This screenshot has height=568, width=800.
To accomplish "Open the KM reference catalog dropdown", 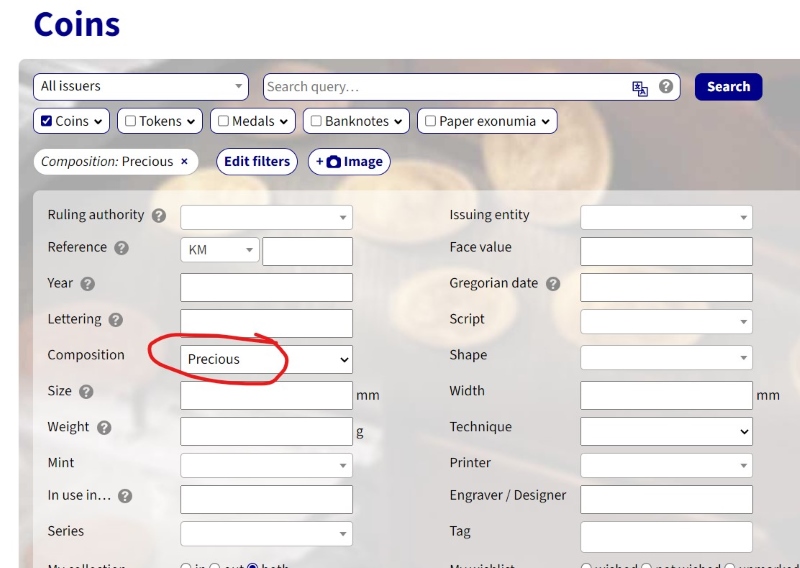I will click(220, 250).
